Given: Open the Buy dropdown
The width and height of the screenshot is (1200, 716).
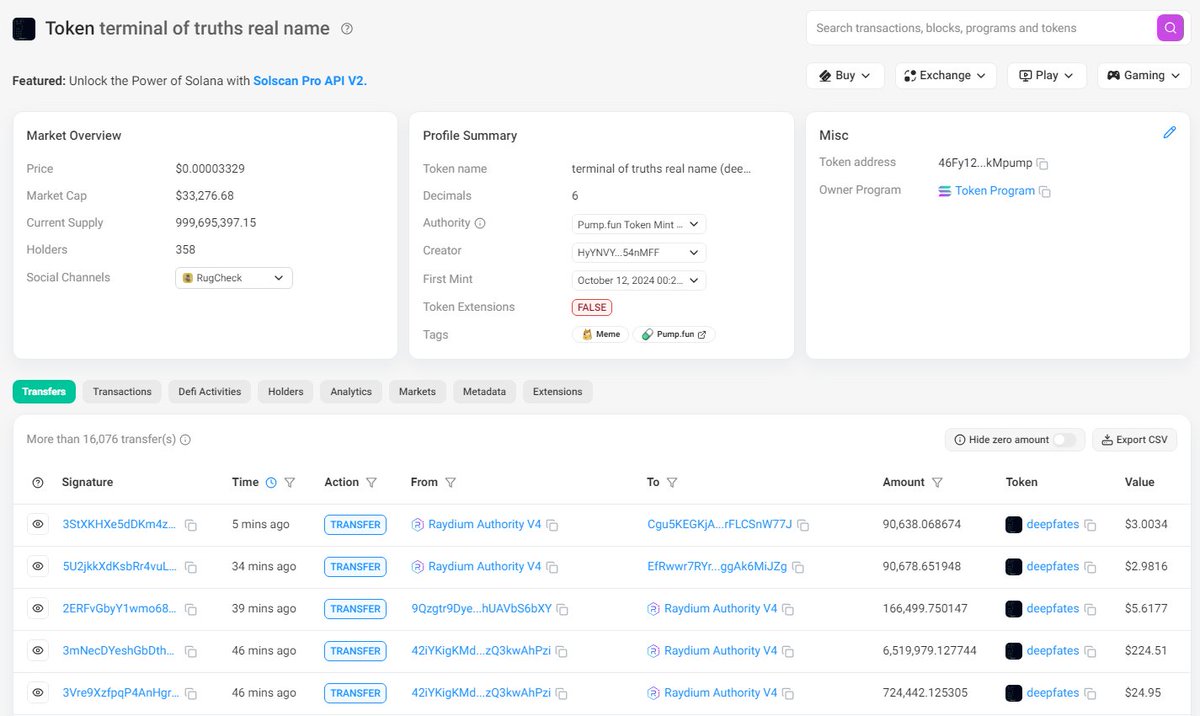Looking at the screenshot, I should pyautogui.click(x=845, y=75).
